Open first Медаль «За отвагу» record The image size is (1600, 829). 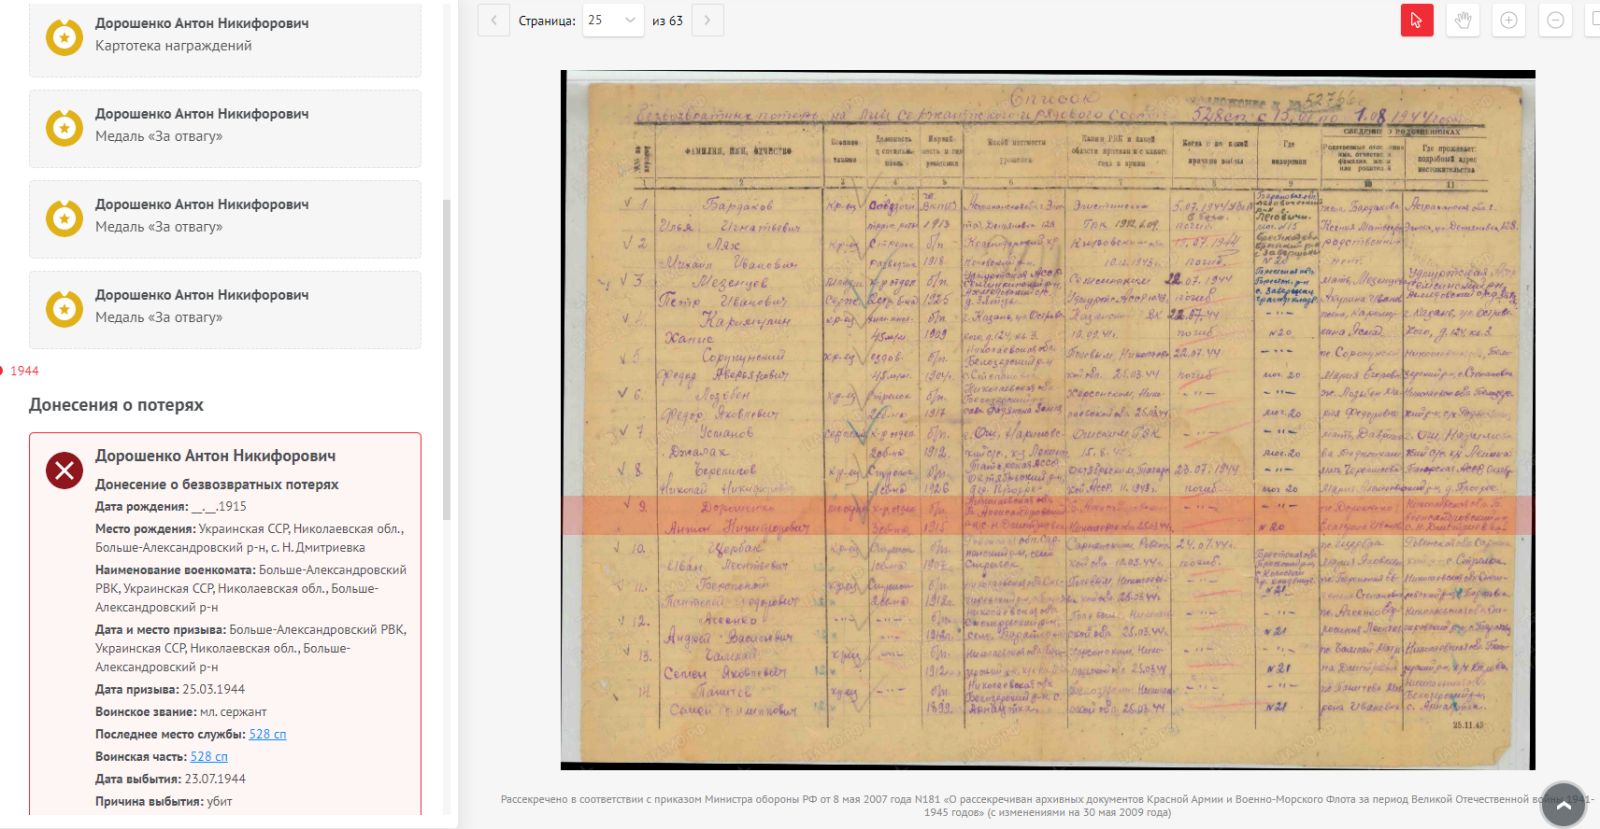[225, 126]
